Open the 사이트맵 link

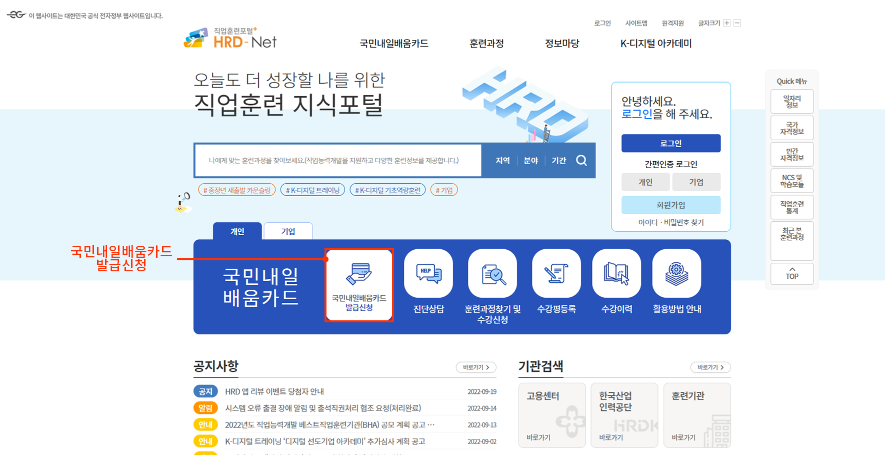[636, 23]
